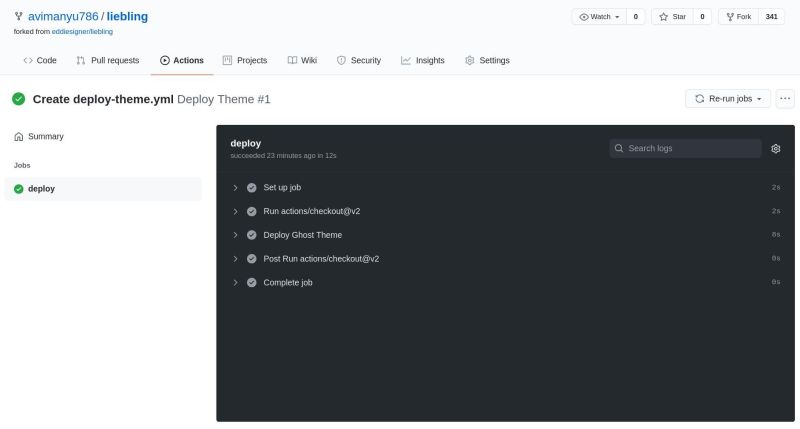800x429 pixels.
Task: Open the Insights tab
Action: pyautogui.click(x=422, y=60)
